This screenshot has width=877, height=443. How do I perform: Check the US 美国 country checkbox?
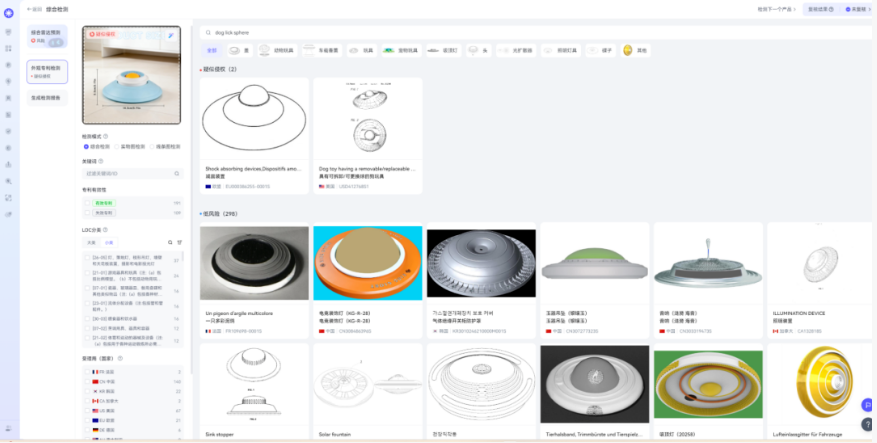87,411
